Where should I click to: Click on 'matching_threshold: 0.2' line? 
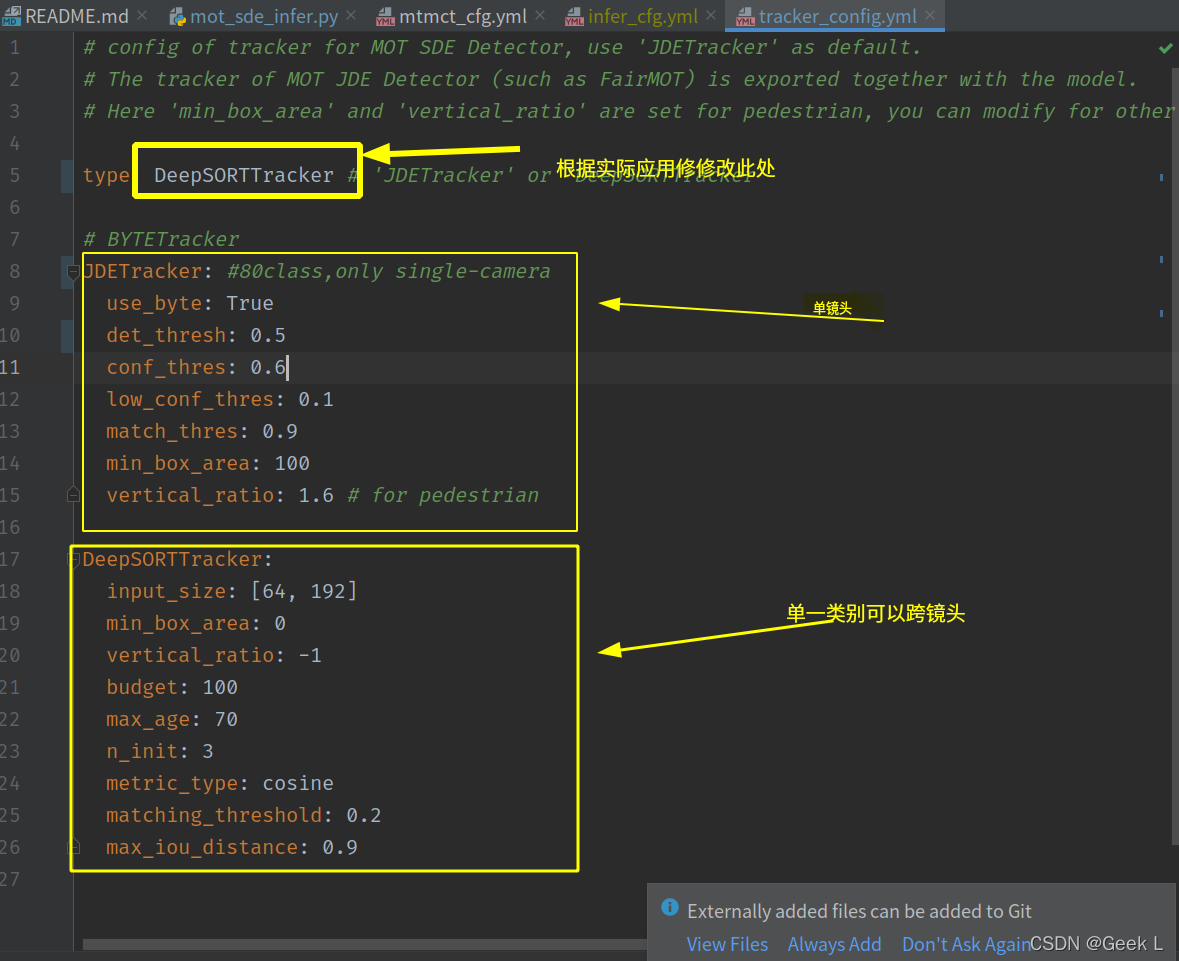244,816
